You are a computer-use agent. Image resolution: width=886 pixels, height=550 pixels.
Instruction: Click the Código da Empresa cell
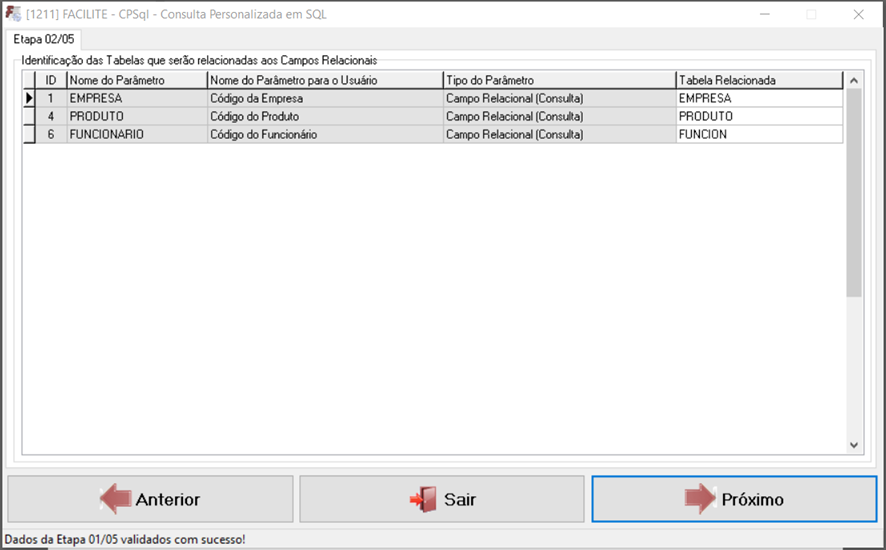tap(325, 98)
